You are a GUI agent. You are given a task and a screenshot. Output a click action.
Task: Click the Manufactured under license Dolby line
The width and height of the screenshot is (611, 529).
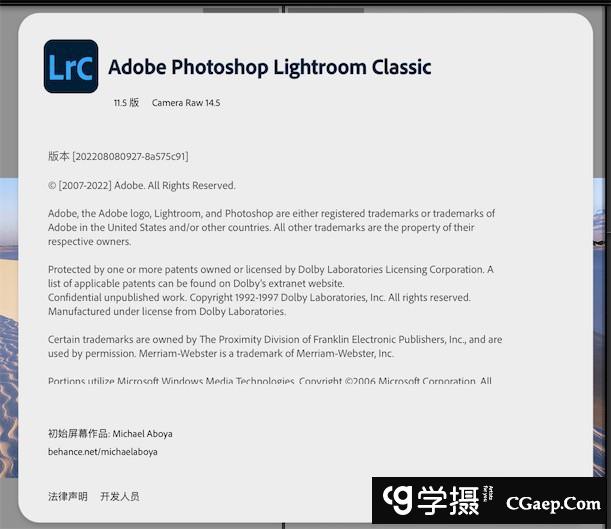pos(167,312)
